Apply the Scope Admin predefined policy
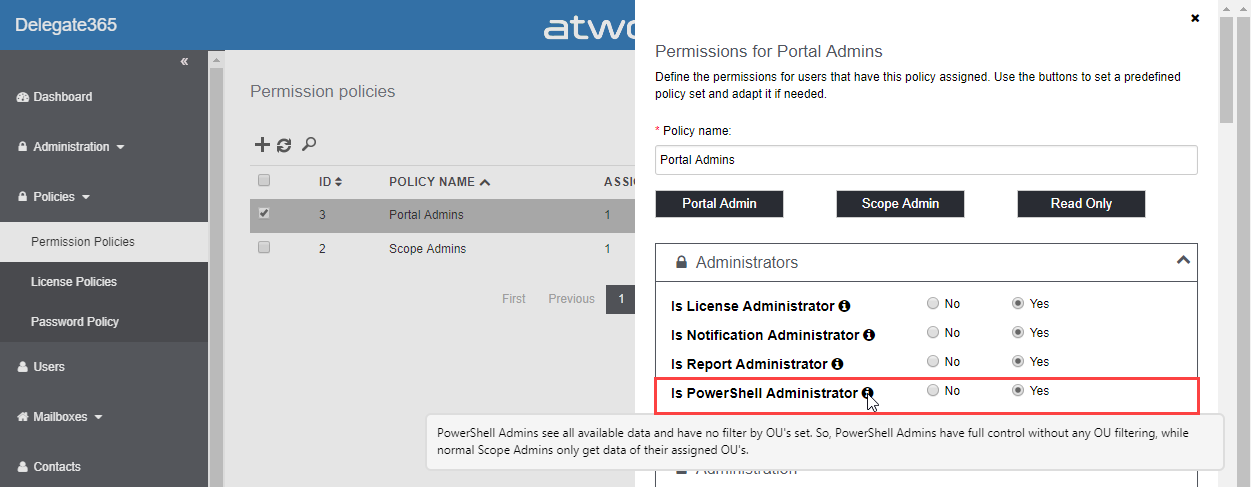This screenshot has width=1251, height=487. [x=900, y=204]
